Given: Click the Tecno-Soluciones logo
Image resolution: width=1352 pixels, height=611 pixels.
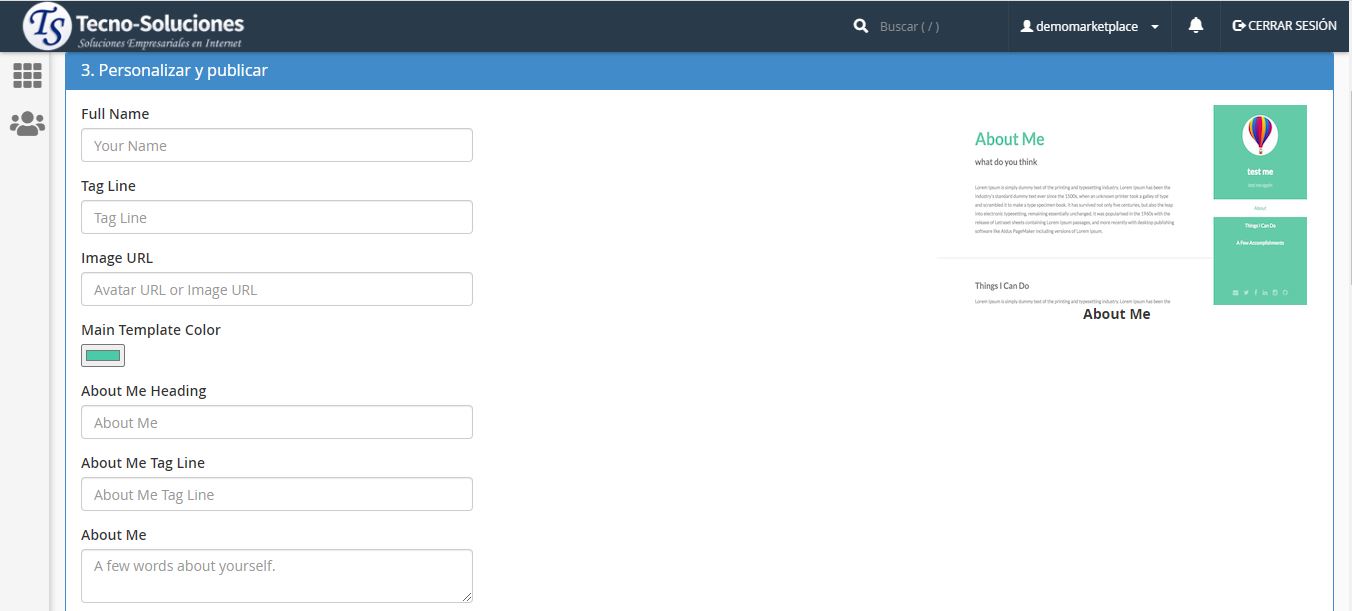Looking at the screenshot, I should [134, 26].
